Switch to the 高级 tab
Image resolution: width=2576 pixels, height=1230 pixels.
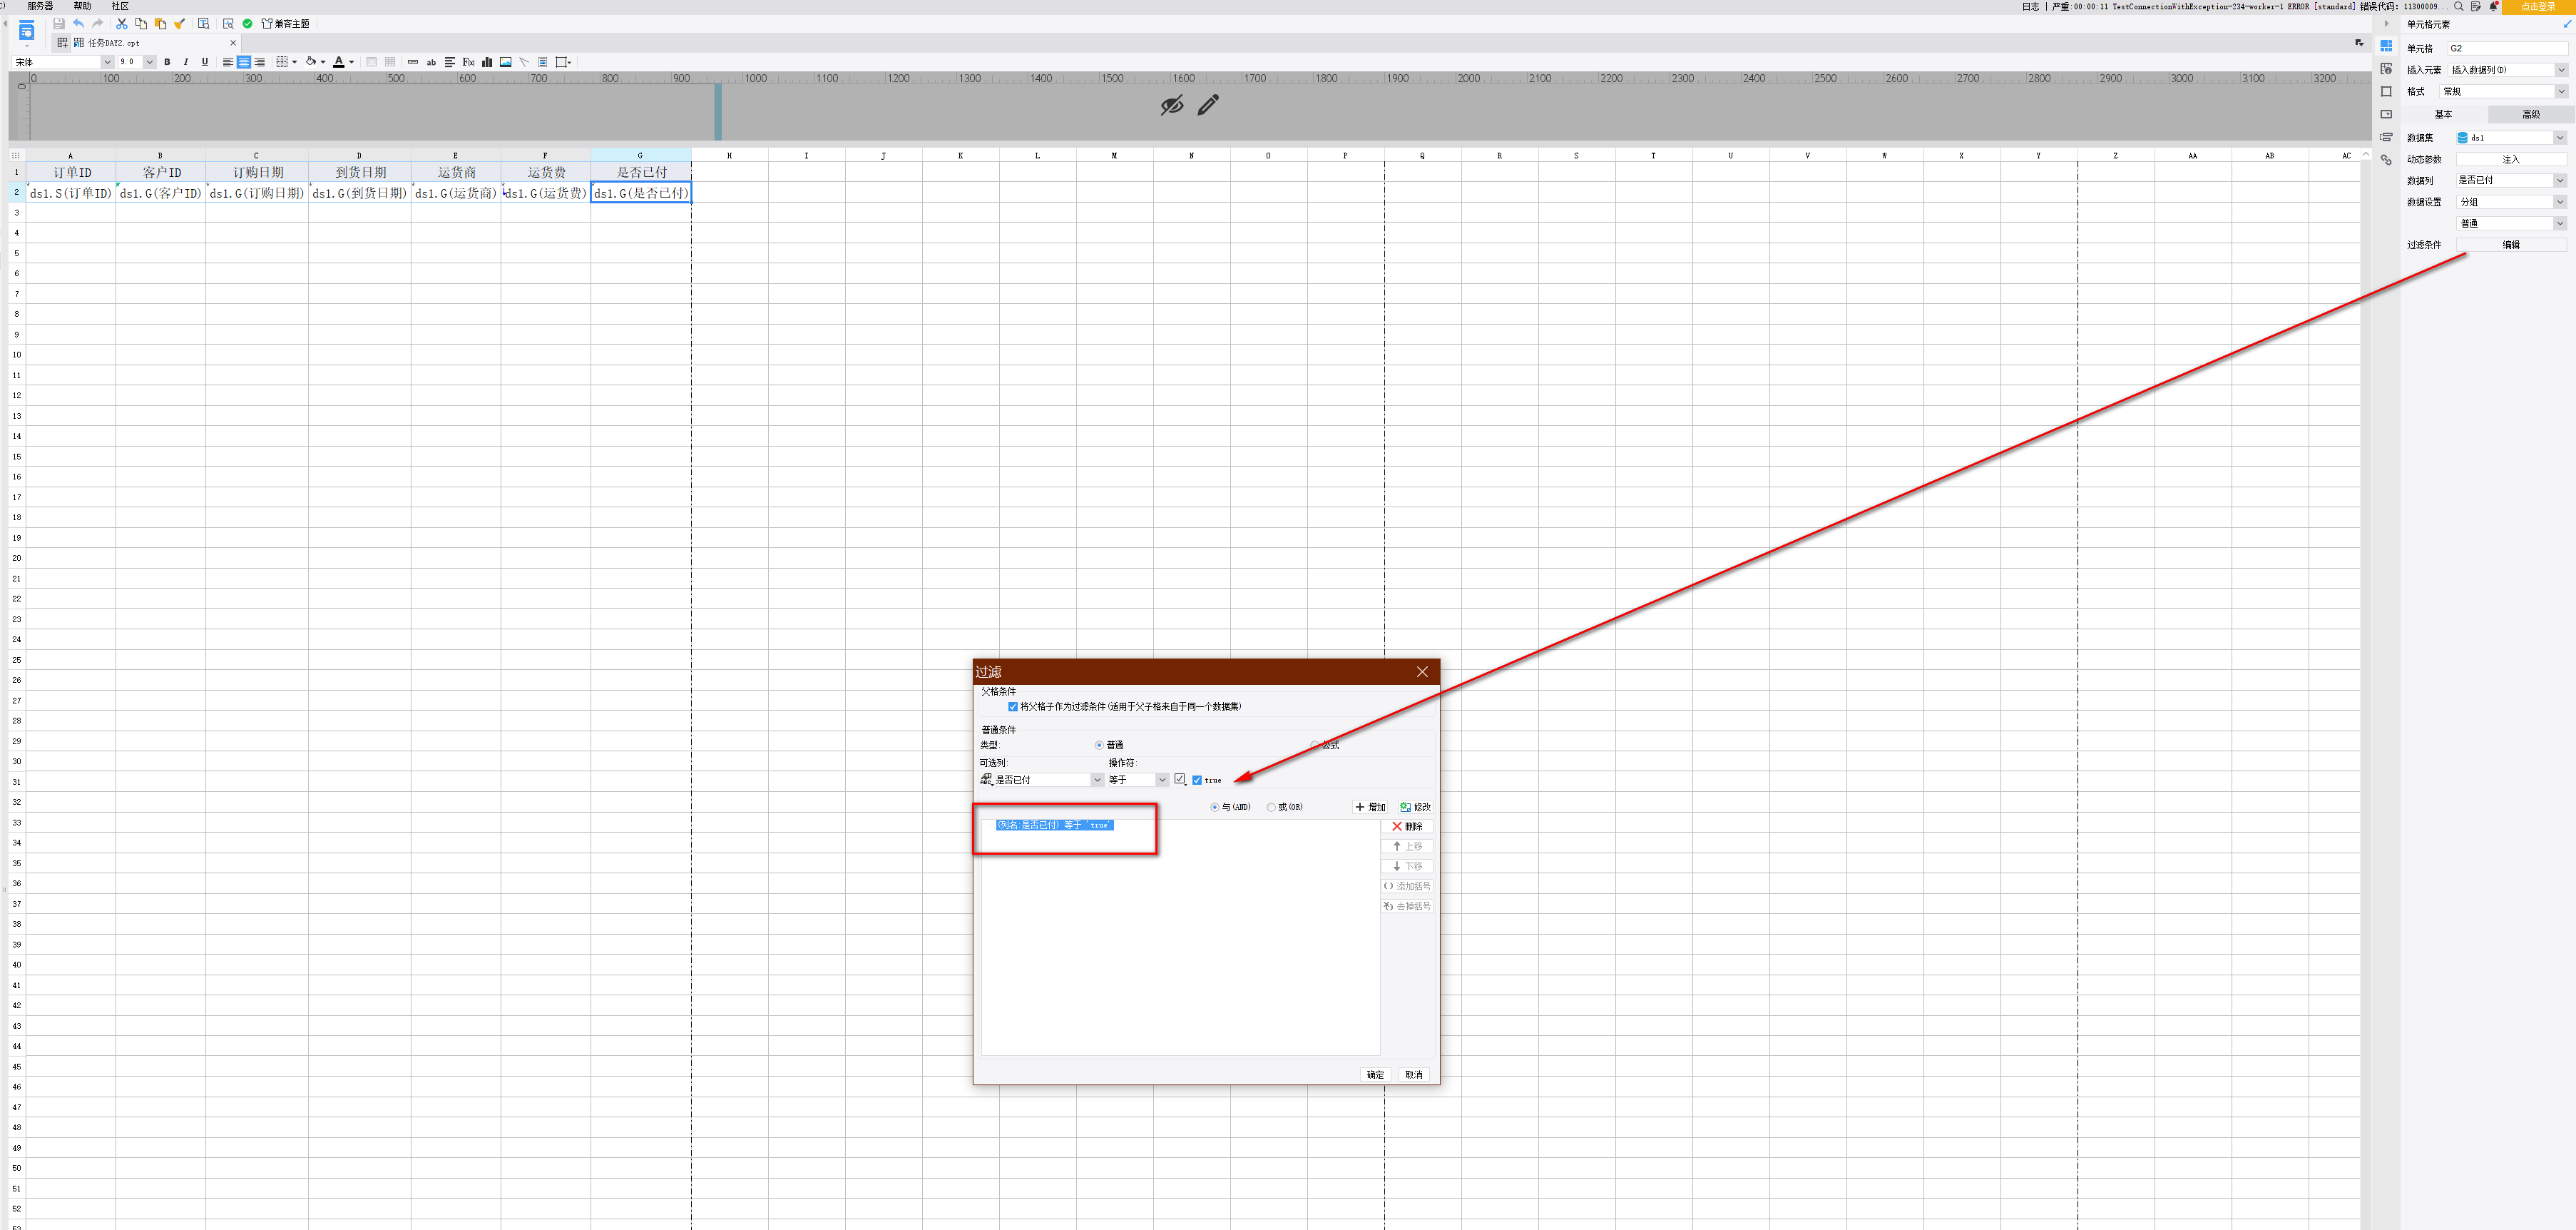pyautogui.click(x=2530, y=114)
